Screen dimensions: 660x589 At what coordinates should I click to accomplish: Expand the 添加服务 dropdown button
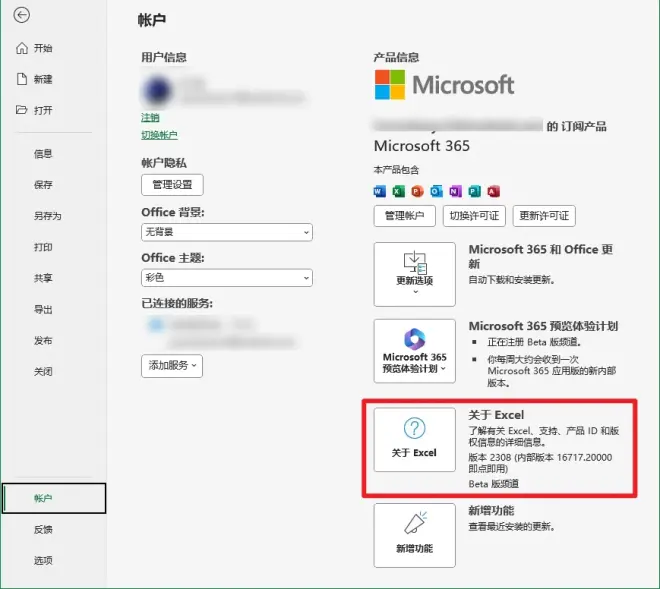tap(172, 366)
